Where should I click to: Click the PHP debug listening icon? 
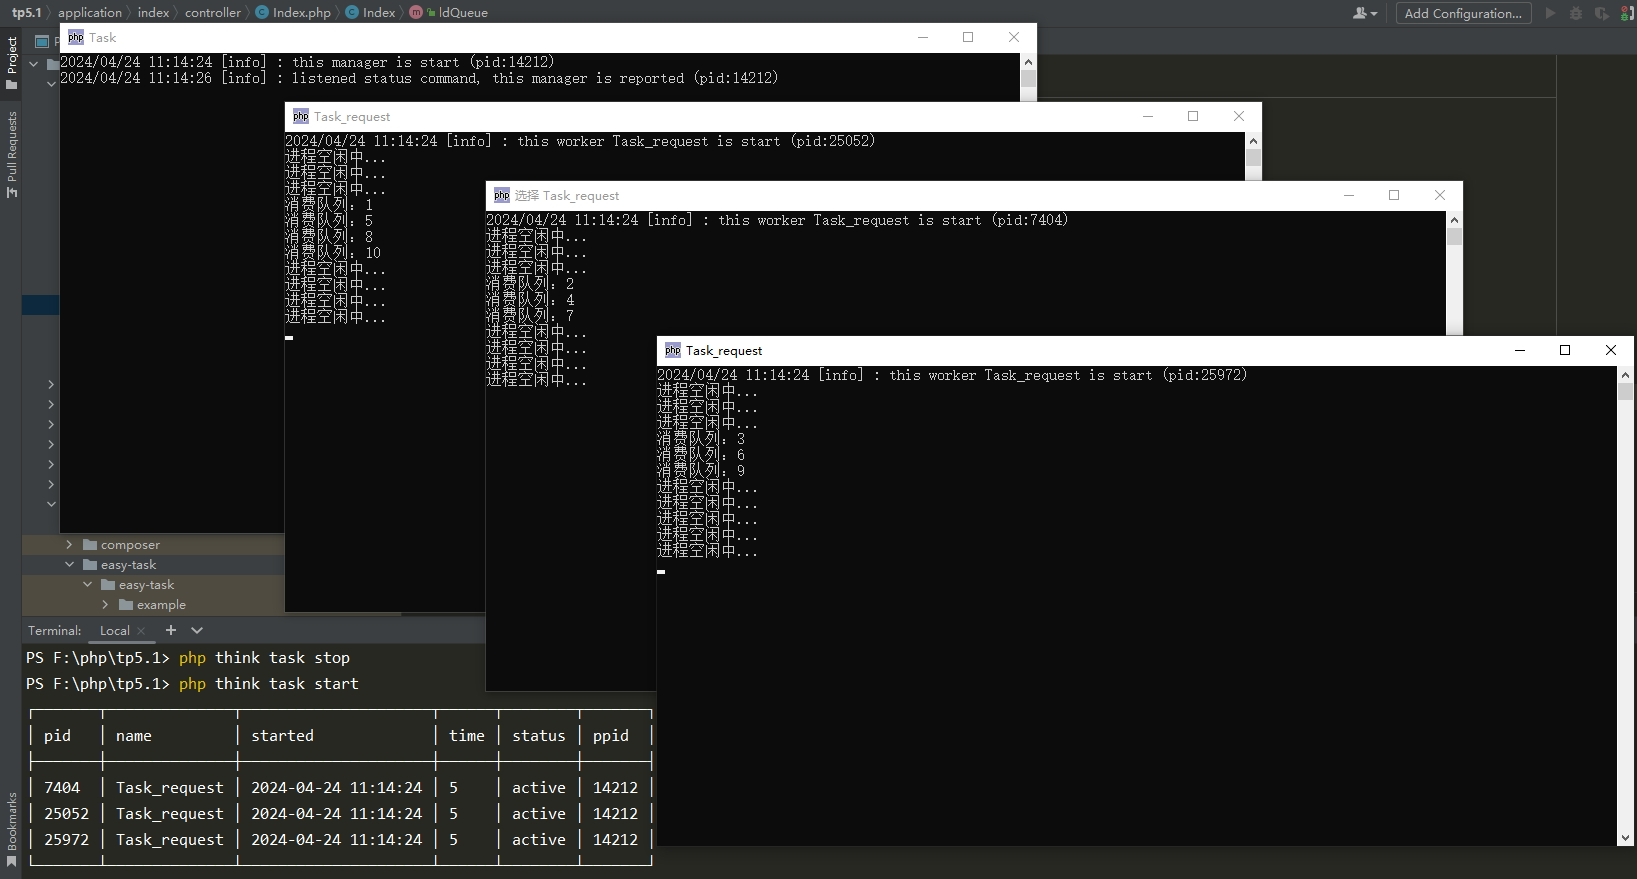(1627, 13)
